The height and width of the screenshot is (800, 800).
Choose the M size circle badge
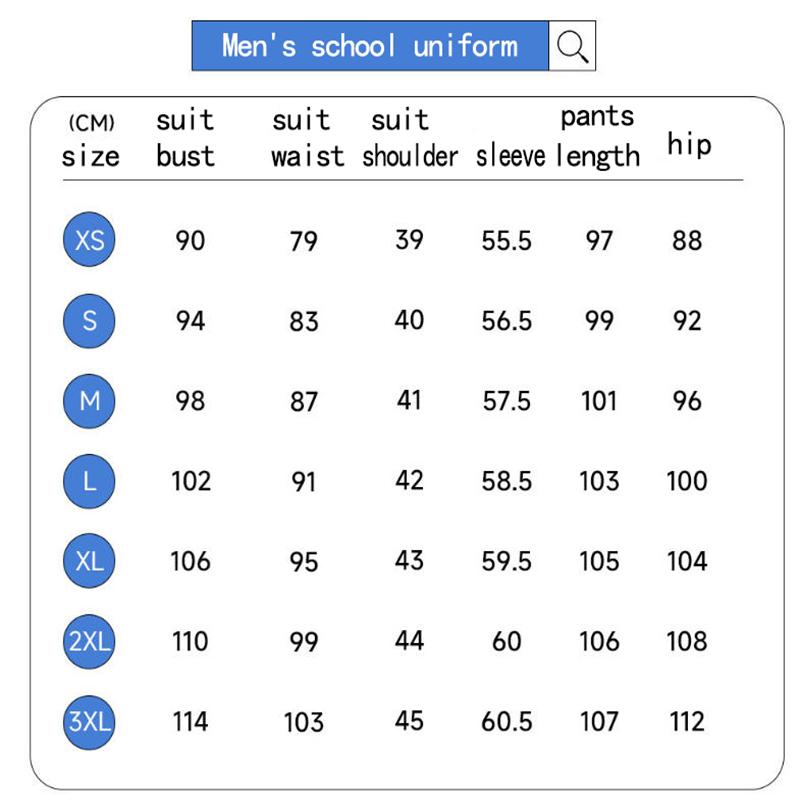coord(90,401)
